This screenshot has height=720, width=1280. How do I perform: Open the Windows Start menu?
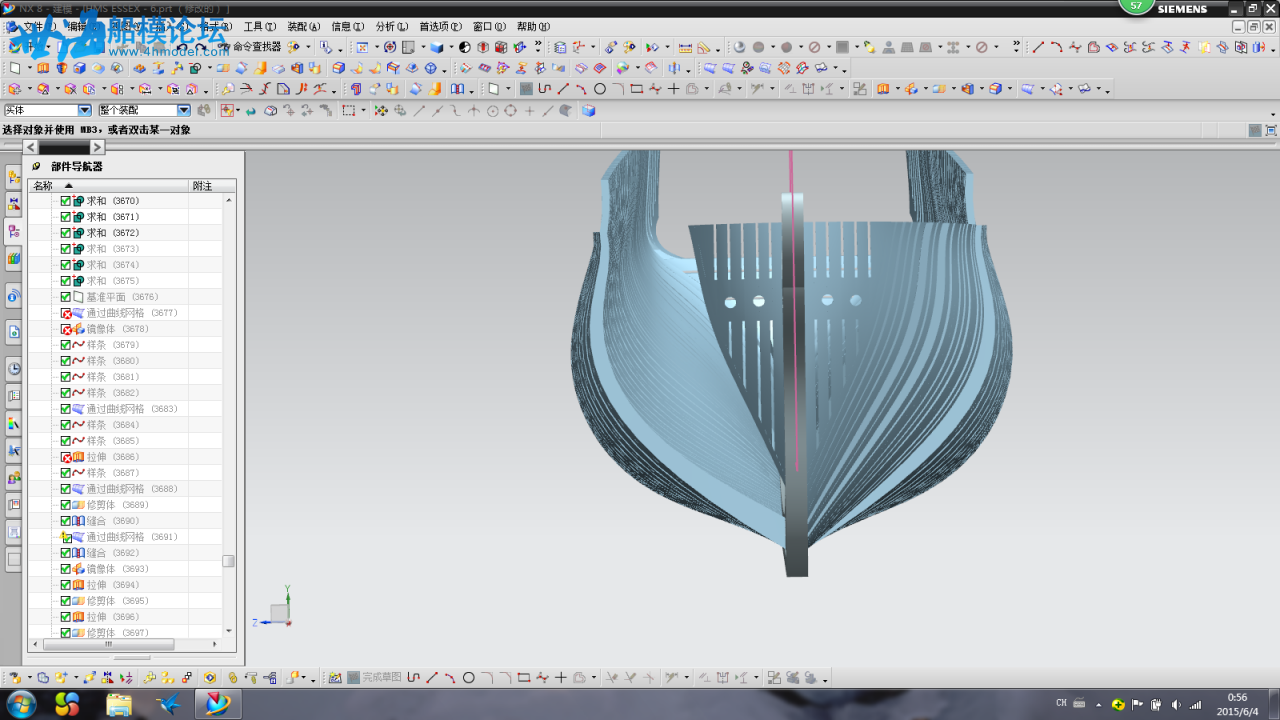click(19, 703)
